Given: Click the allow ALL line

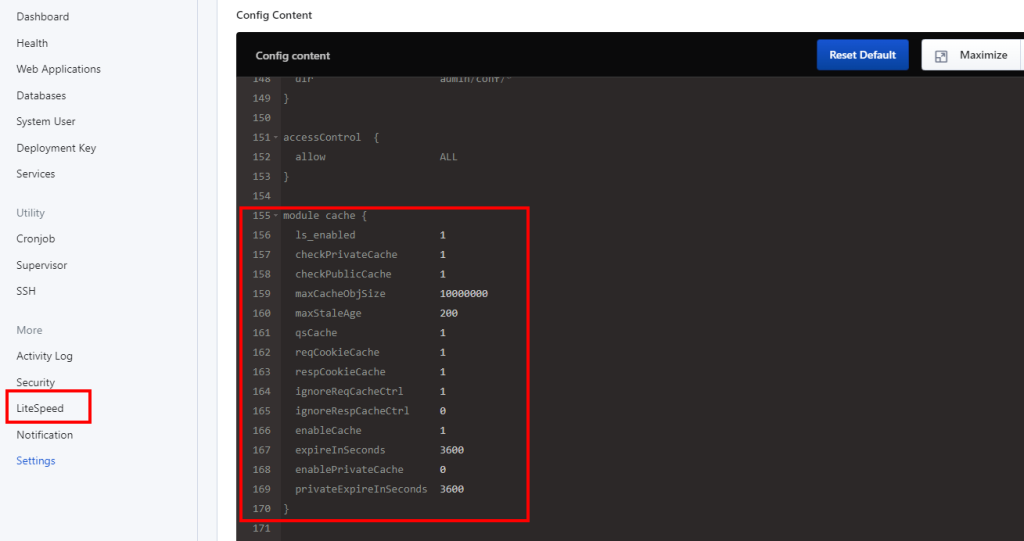Looking at the screenshot, I should (376, 157).
